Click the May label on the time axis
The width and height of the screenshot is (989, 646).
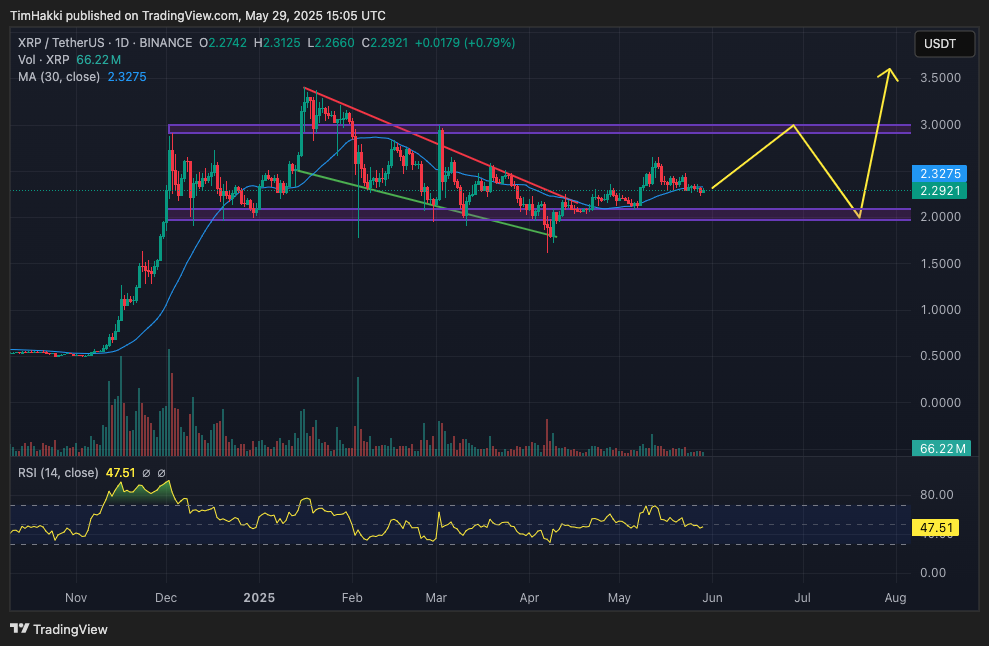pyautogui.click(x=619, y=597)
